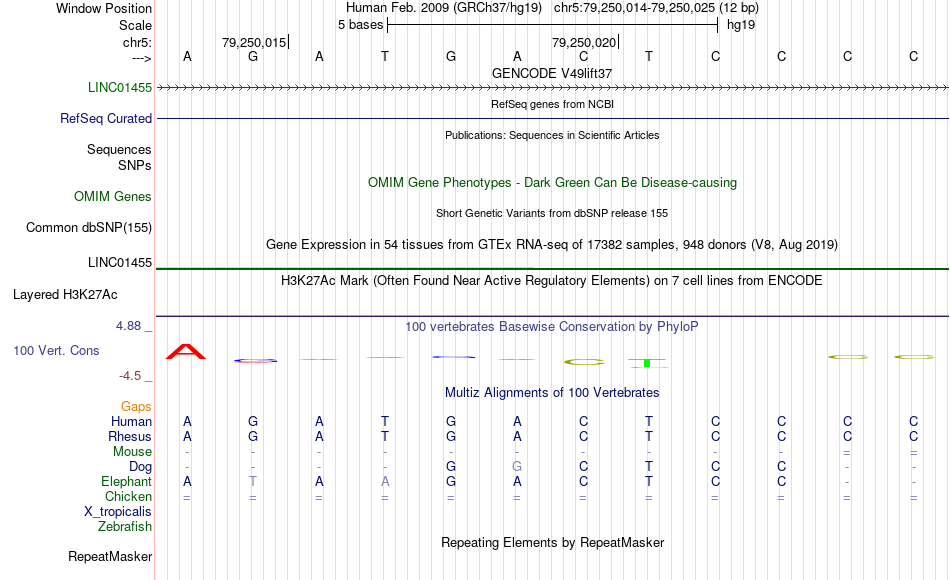The height and width of the screenshot is (580, 950).
Task: Click Multiz Alignments of 100 Vertebrates title
Action: pyautogui.click(x=552, y=393)
